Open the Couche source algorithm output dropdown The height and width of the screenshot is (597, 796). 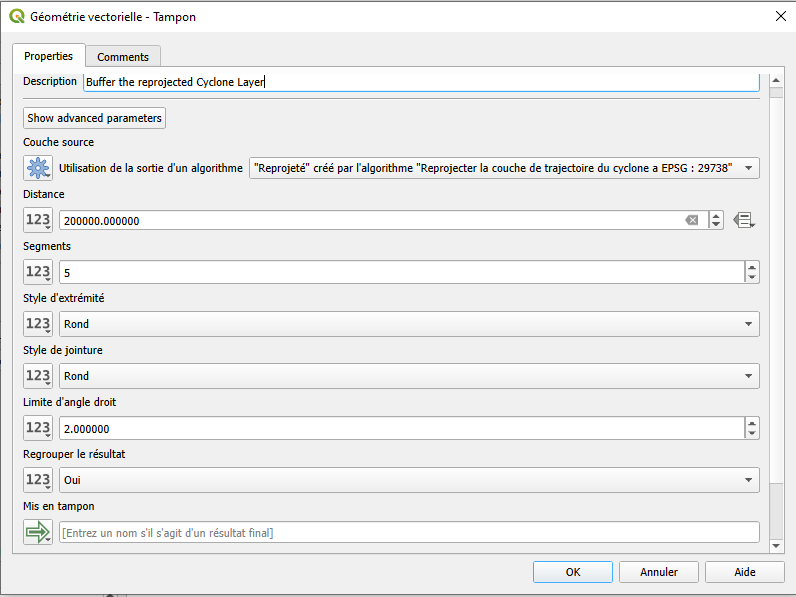(x=503, y=168)
